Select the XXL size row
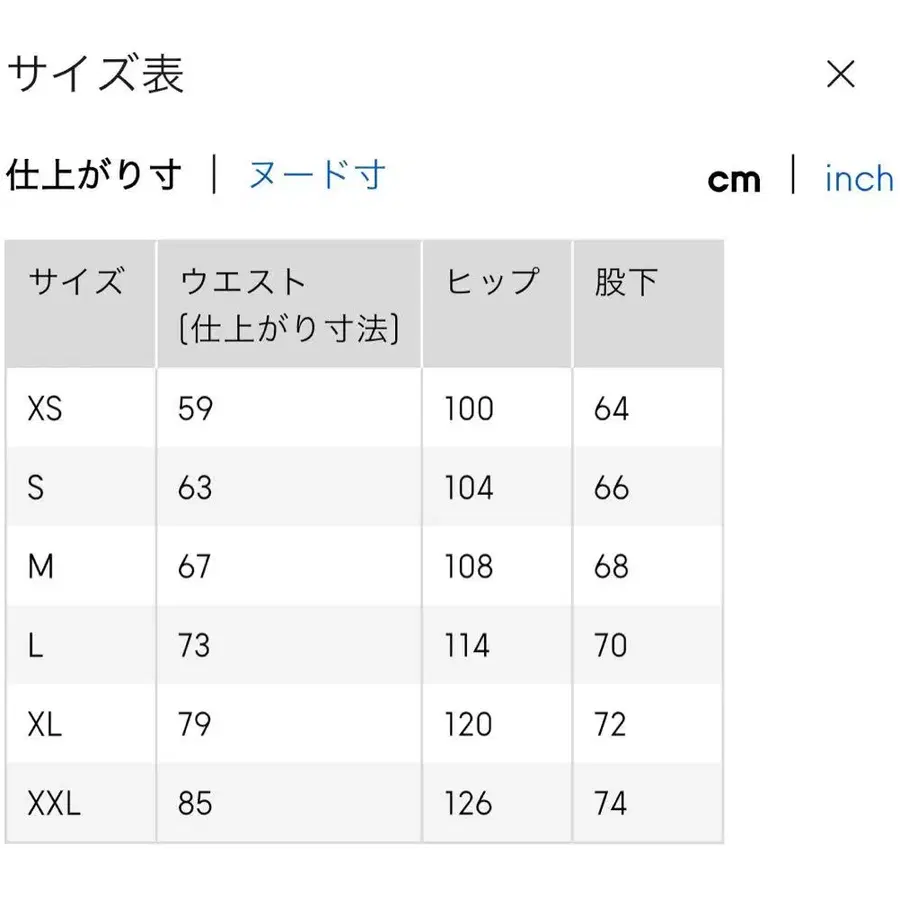Viewport: 900px width, 900px height. point(54,803)
